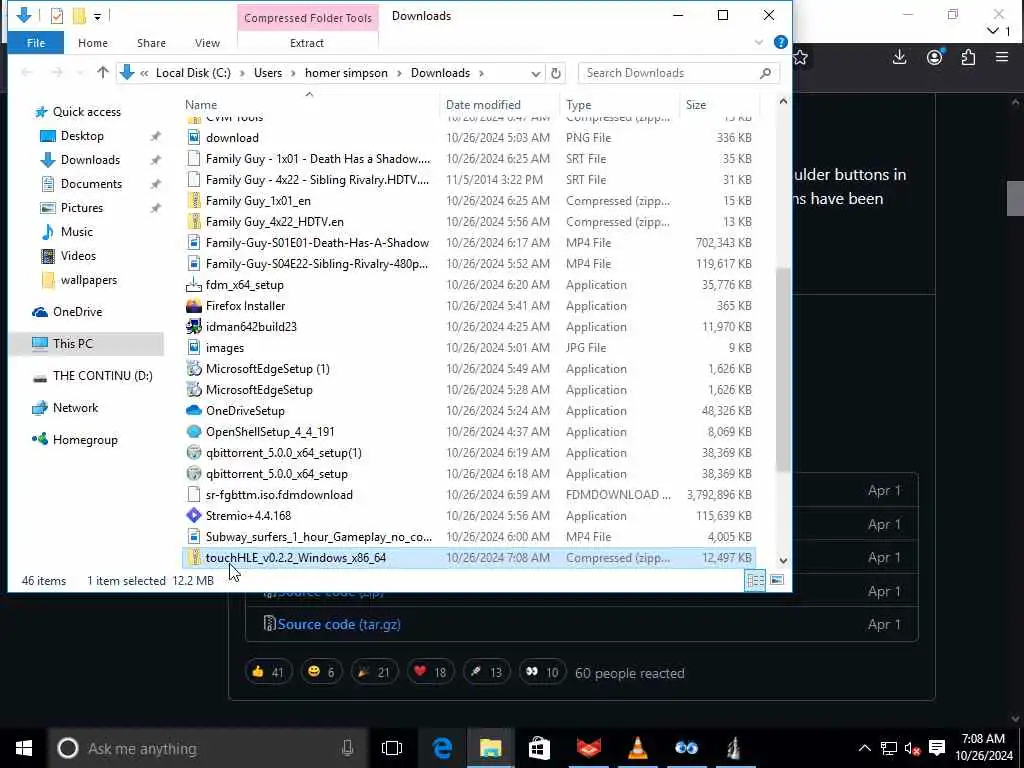This screenshot has width=1024, height=768.
Task: Open browser downloads arrow icon
Action: click(900, 57)
